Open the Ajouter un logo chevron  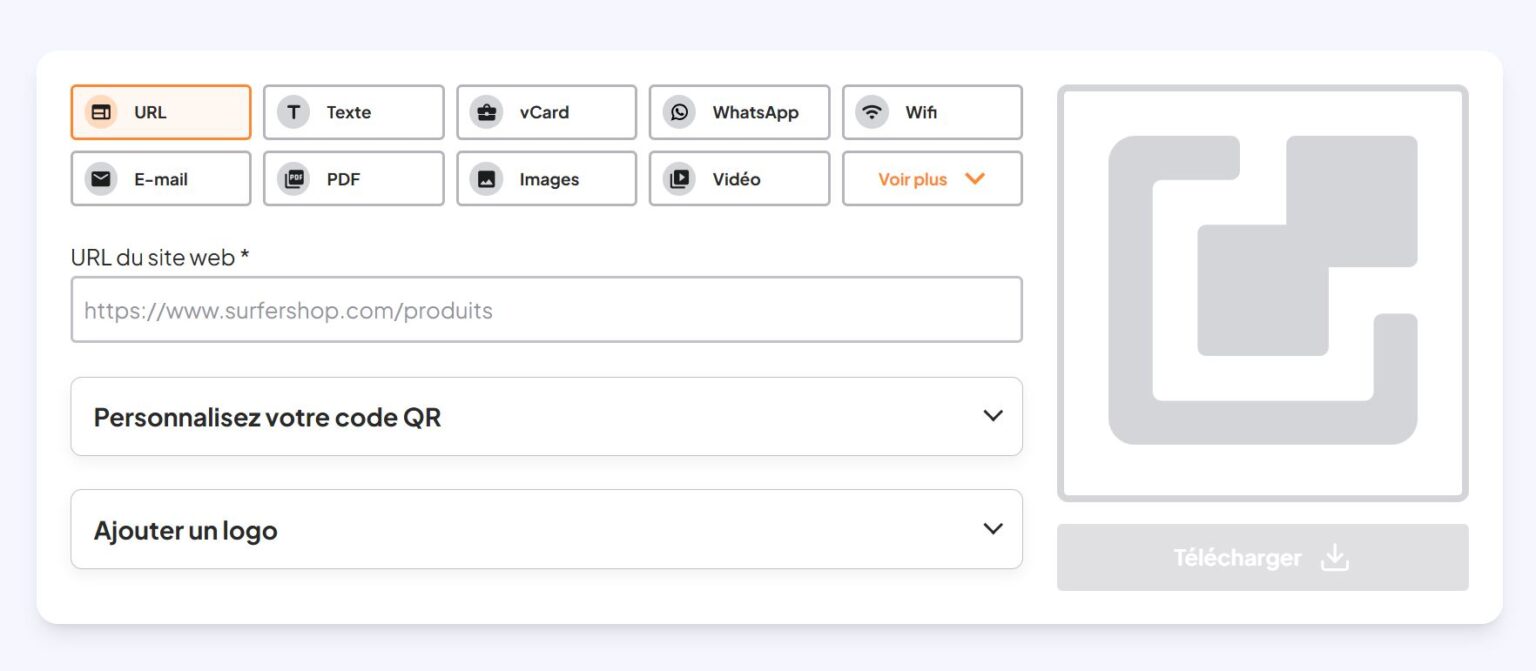(x=993, y=528)
